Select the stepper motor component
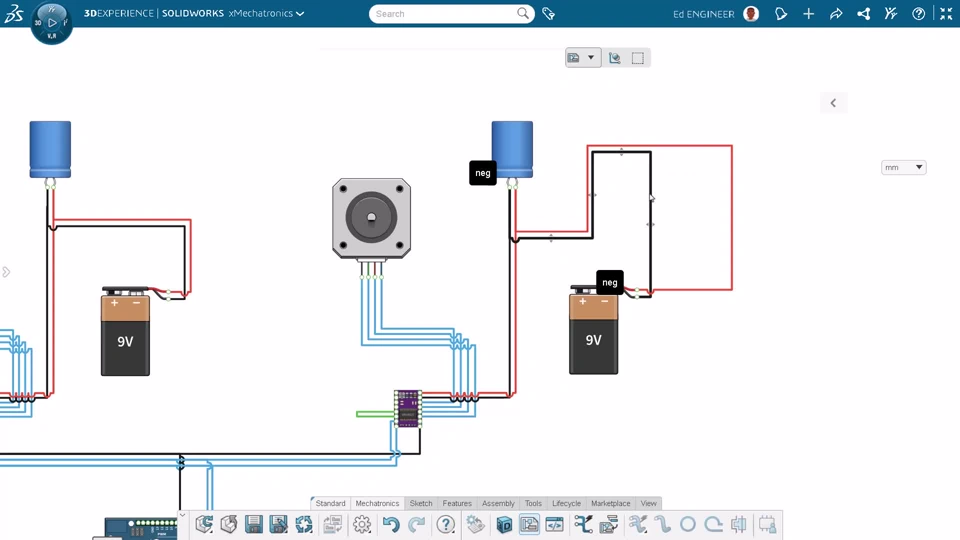This screenshot has width=960, height=540. click(372, 219)
